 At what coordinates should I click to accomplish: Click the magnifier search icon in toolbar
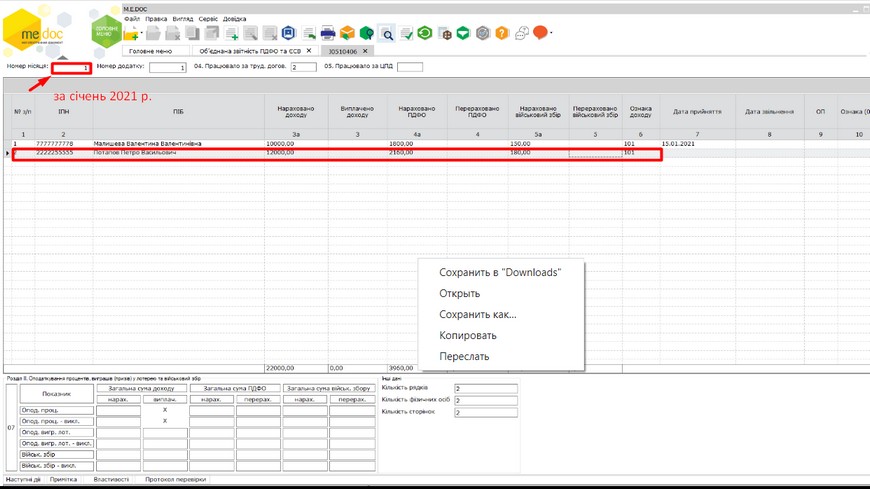point(387,34)
